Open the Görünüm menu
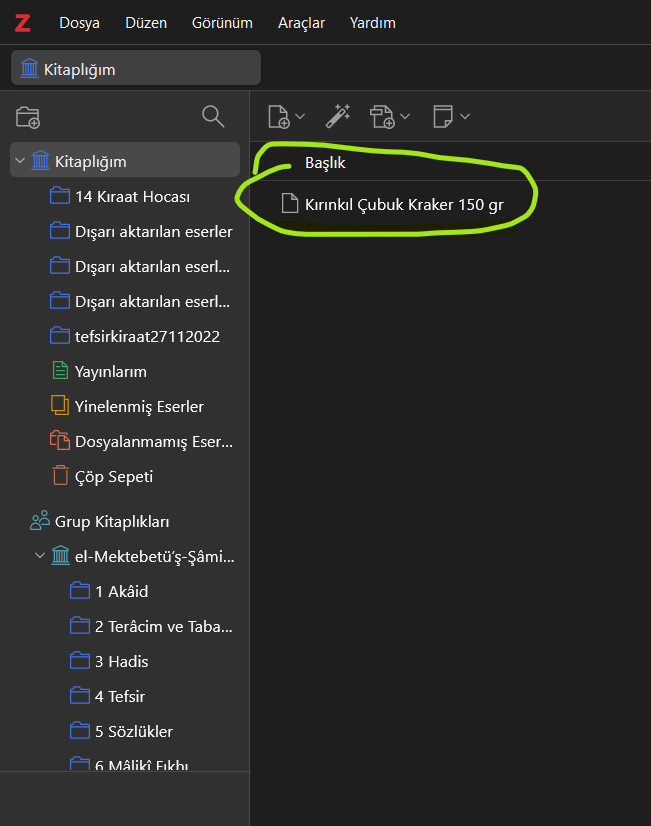651x826 pixels. pos(222,23)
